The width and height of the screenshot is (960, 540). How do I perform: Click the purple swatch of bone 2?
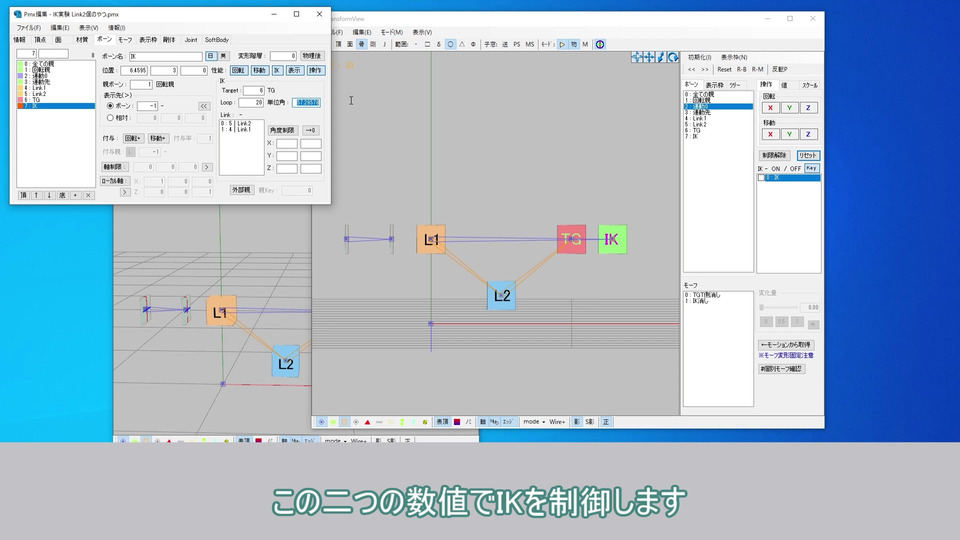20,76
